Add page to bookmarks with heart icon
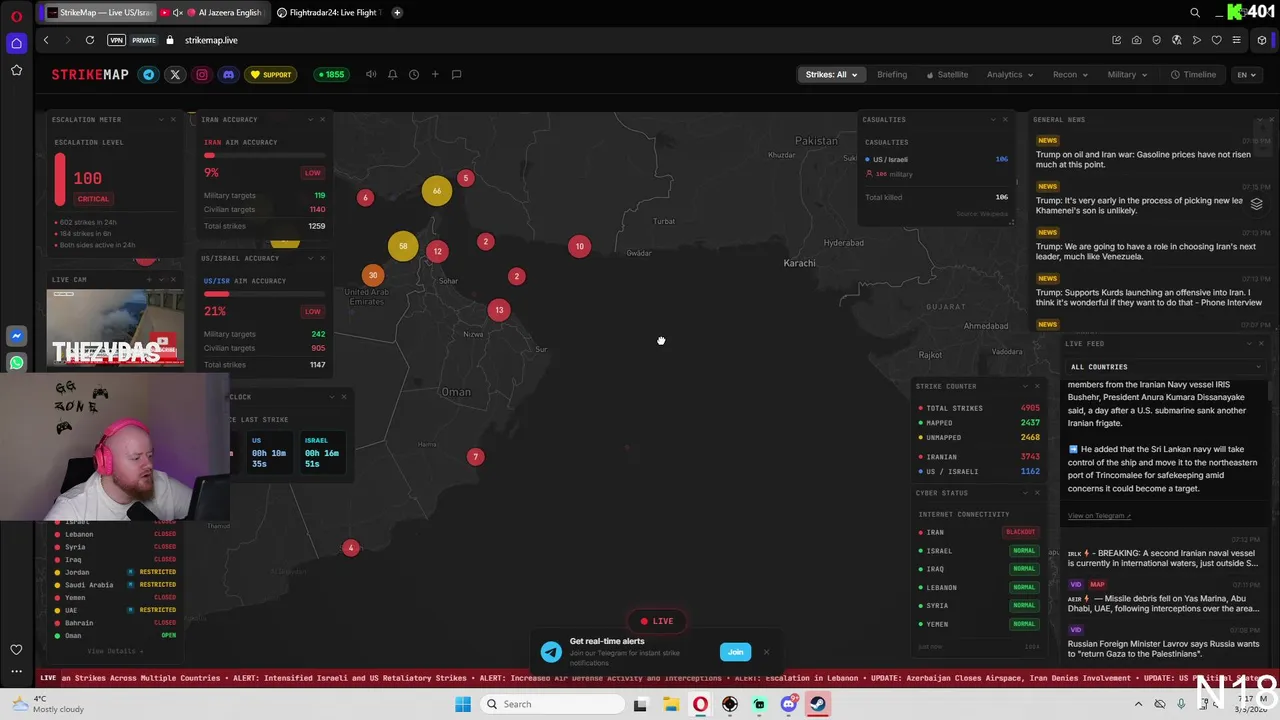This screenshot has height=720, width=1280. click(1216, 40)
